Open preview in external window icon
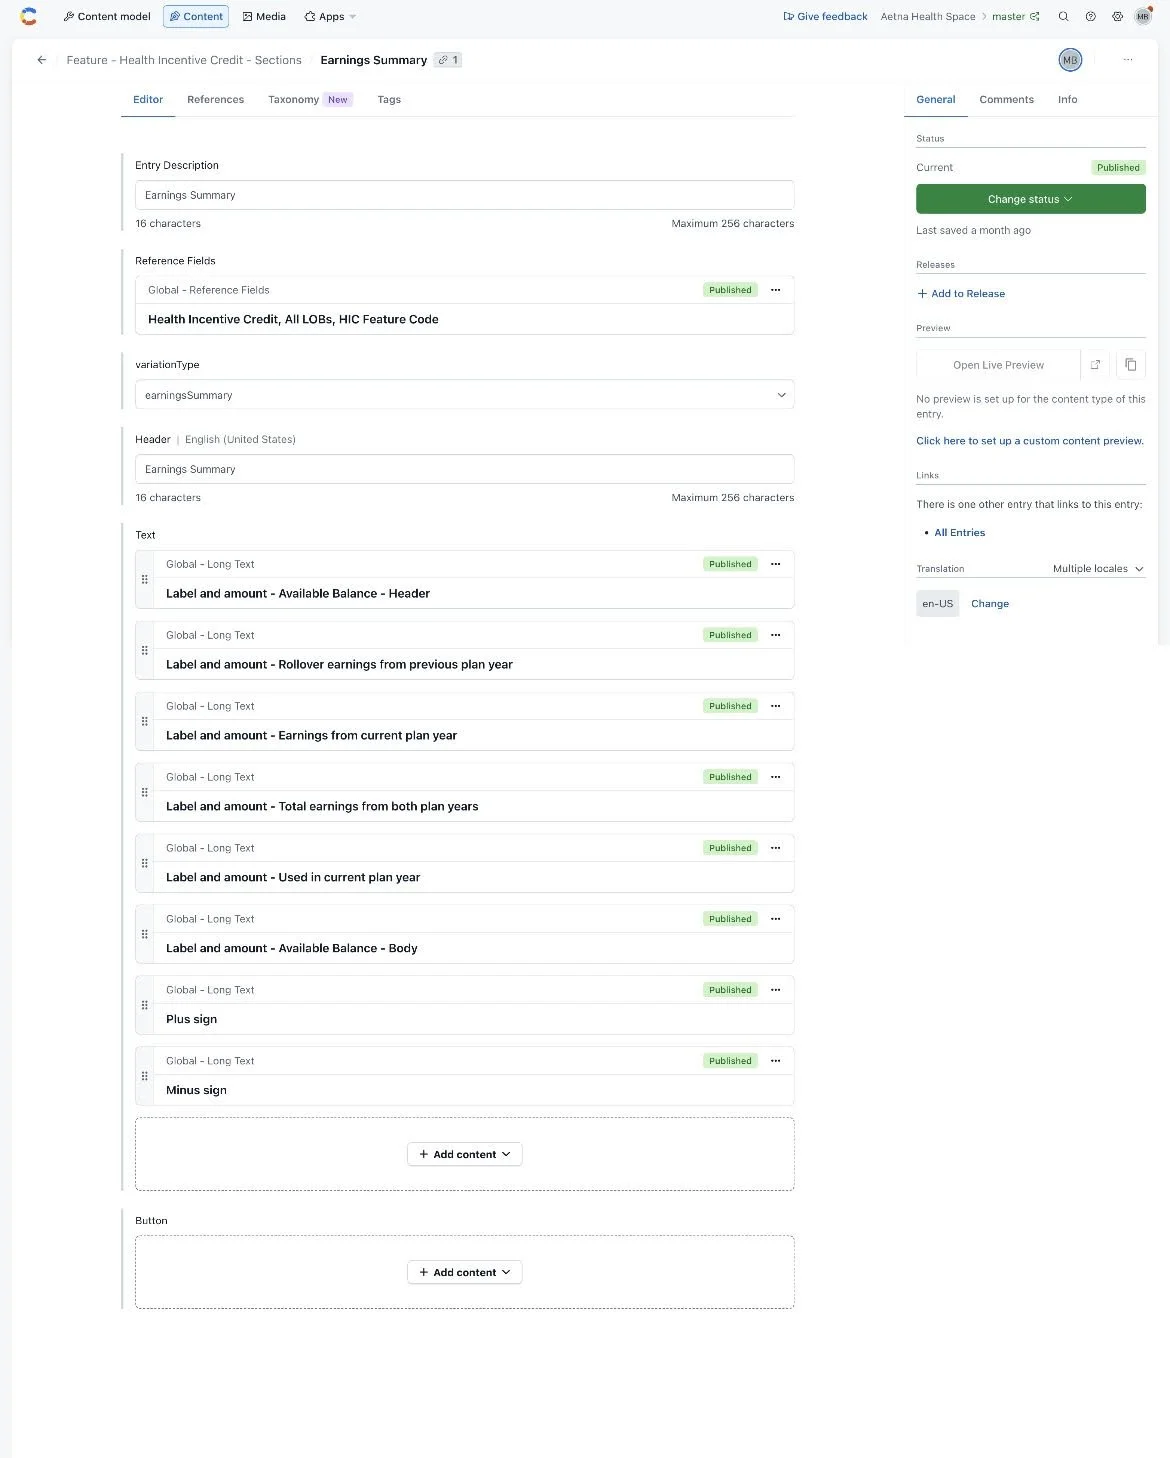Image resolution: width=1170 pixels, height=1458 pixels. [1095, 364]
